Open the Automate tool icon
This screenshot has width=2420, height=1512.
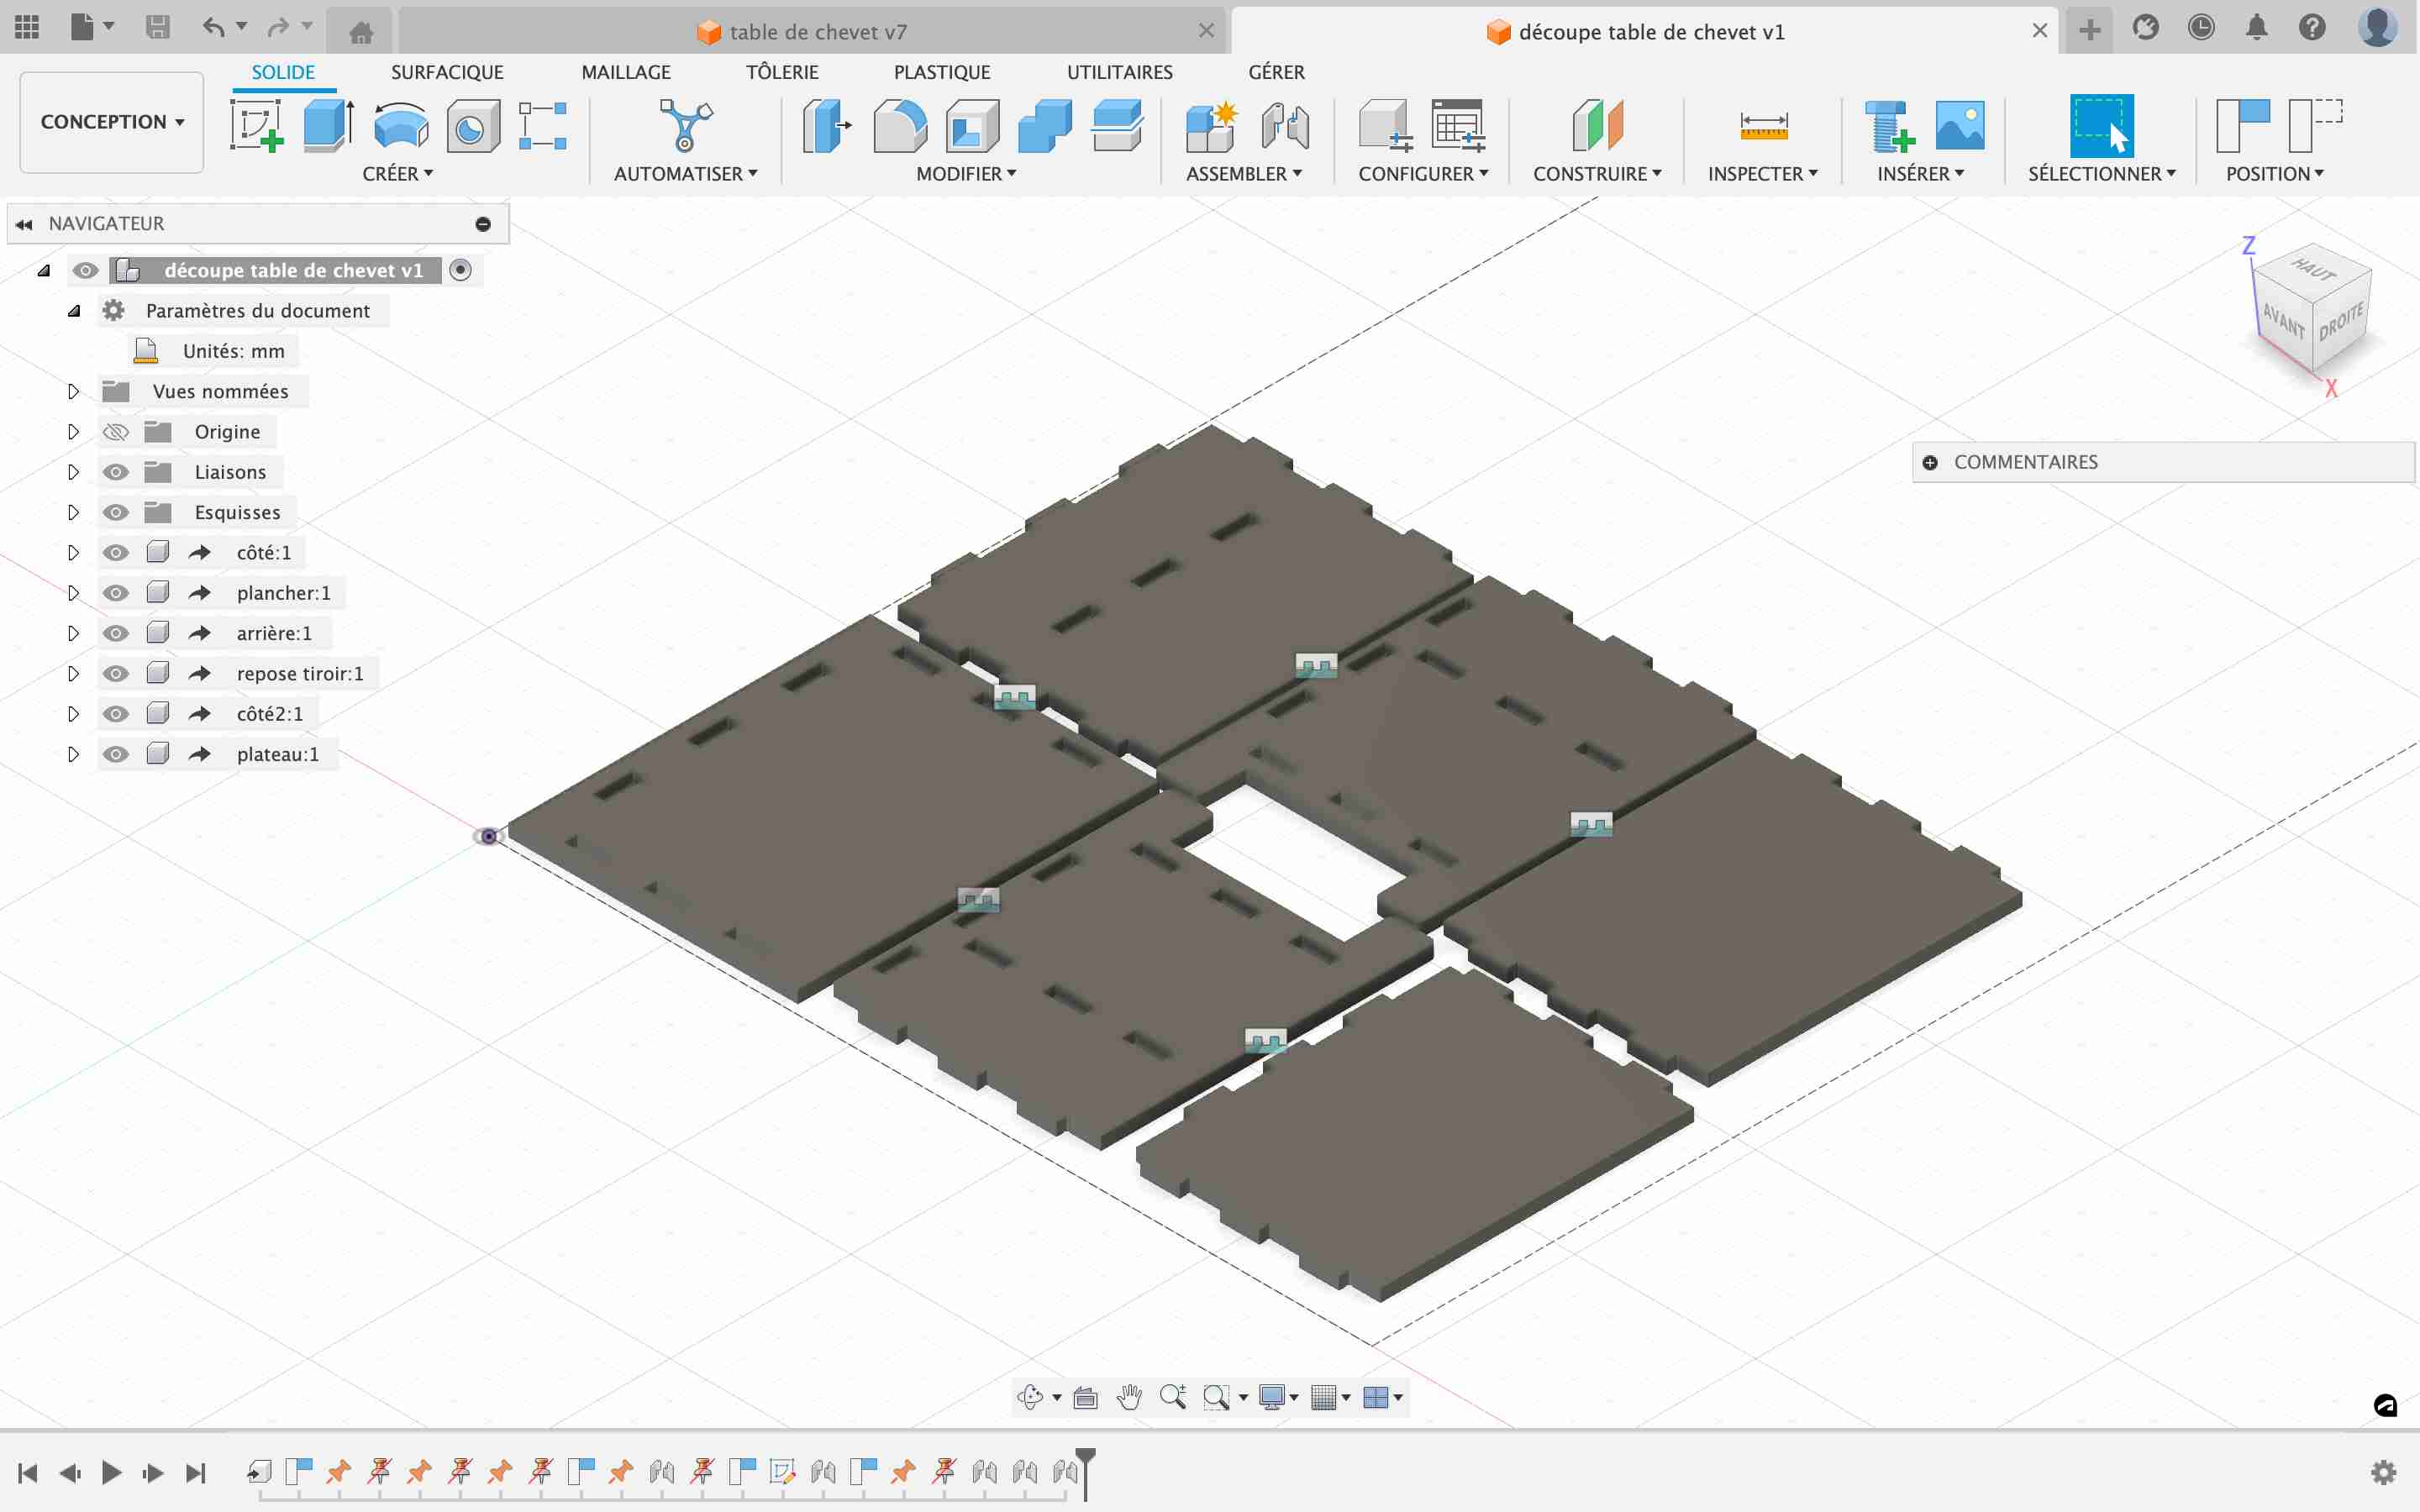tap(686, 126)
